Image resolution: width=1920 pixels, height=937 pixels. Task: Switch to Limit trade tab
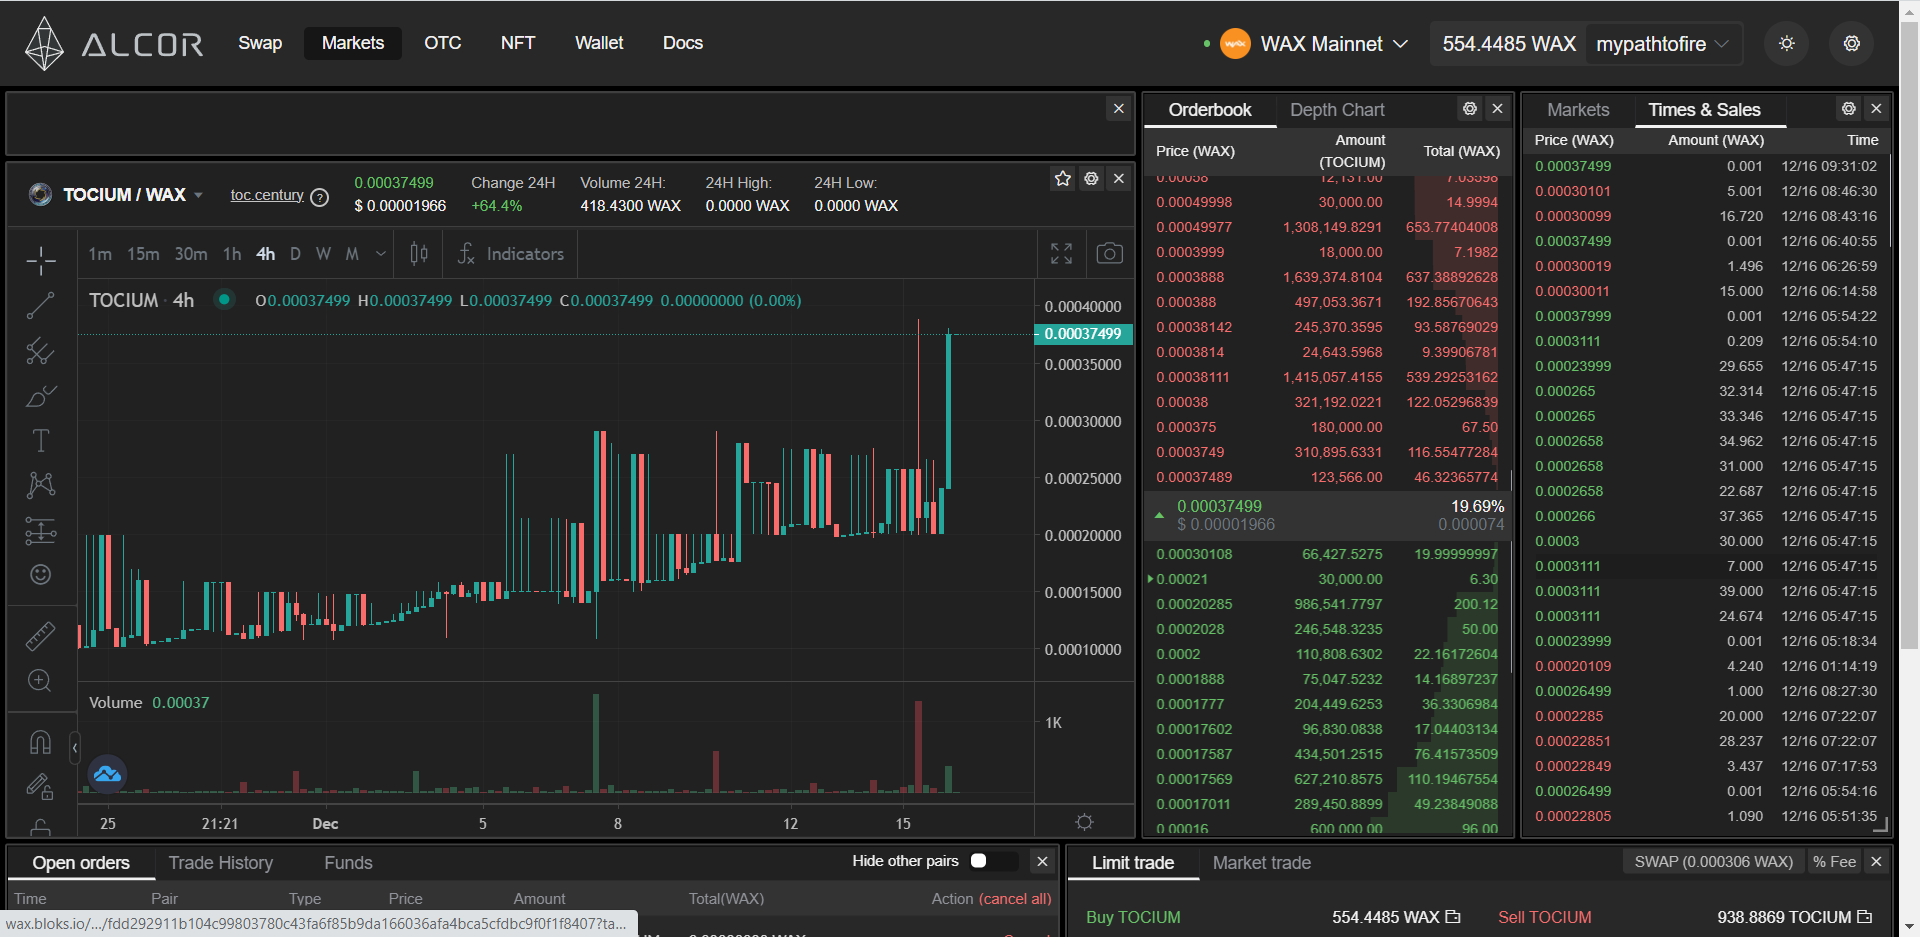click(x=1133, y=863)
